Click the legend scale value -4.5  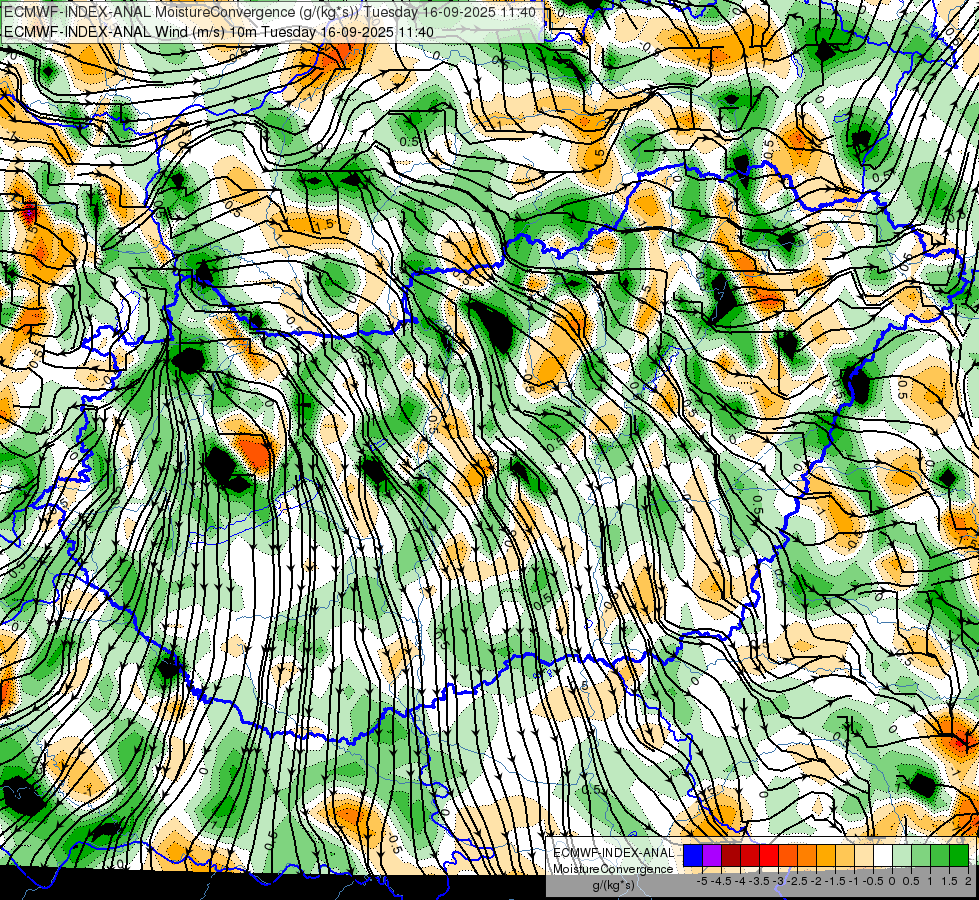(721, 881)
